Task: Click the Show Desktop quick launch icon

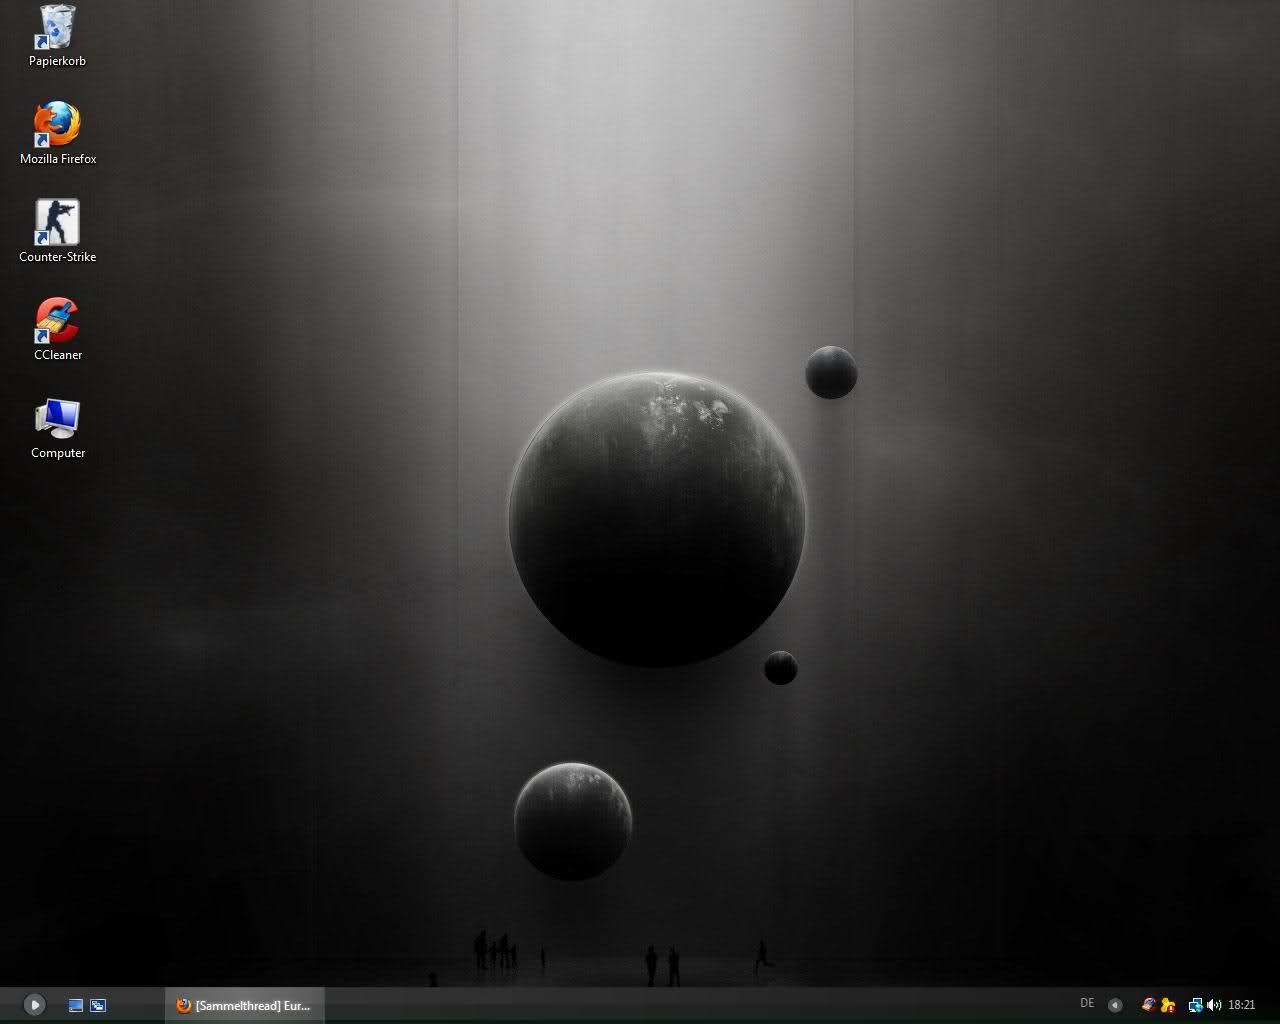Action: (x=76, y=1005)
